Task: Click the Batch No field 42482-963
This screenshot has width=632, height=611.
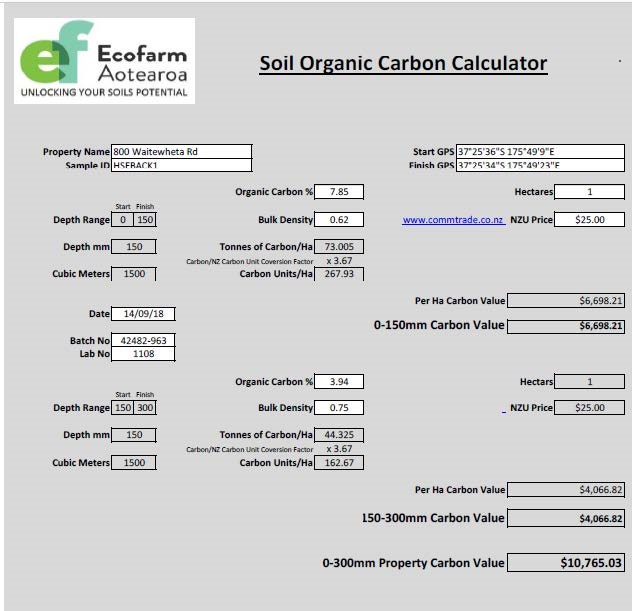Action: (x=143, y=341)
